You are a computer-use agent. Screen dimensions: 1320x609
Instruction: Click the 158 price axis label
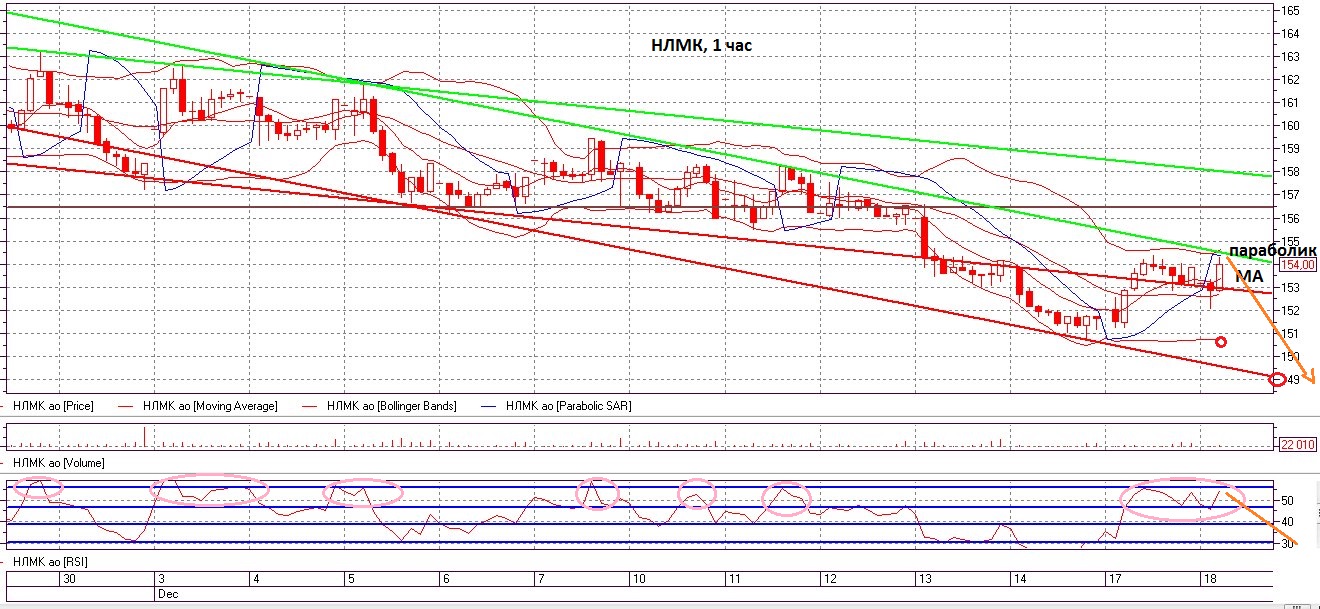point(1290,172)
